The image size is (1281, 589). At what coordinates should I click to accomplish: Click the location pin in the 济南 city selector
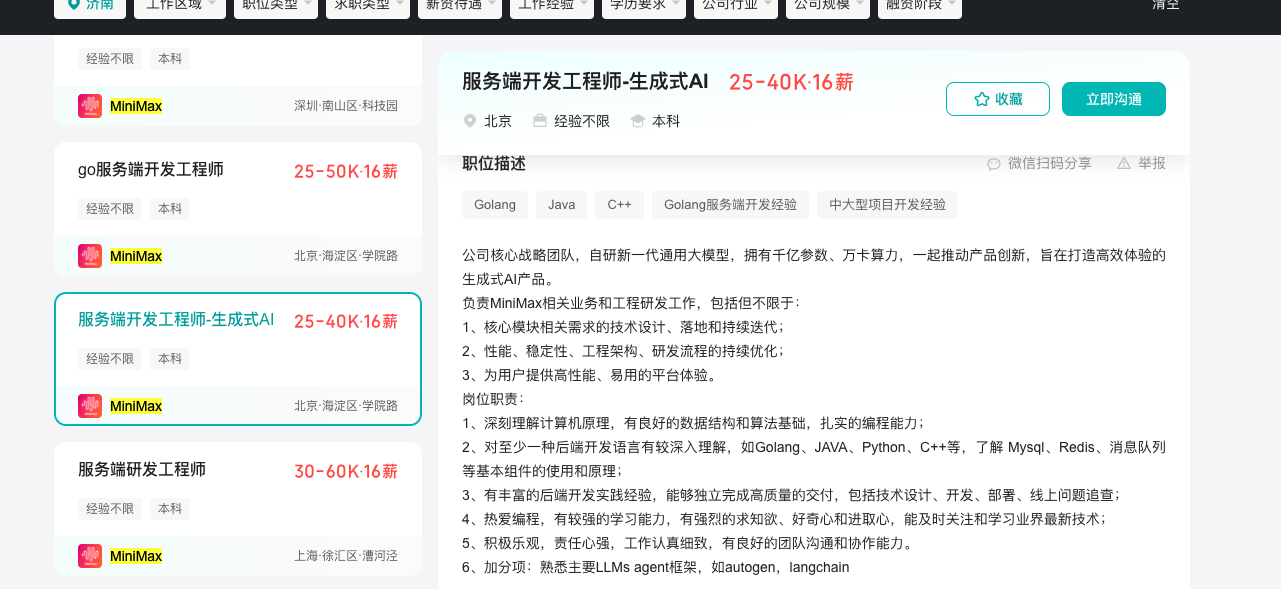[x=73, y=5]
